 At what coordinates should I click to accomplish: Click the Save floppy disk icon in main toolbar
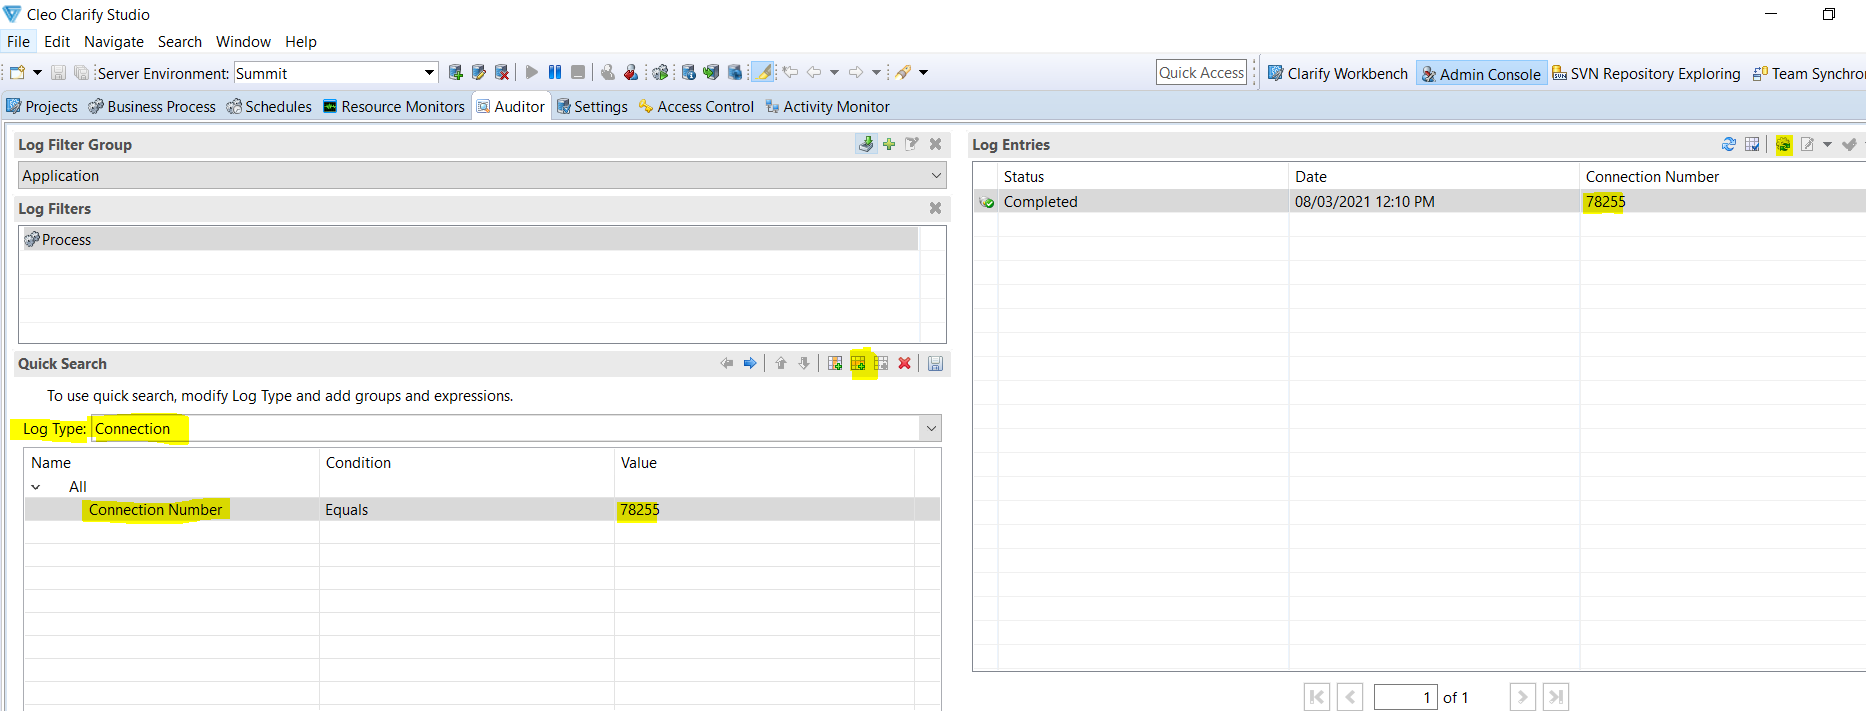click(59, 72)
